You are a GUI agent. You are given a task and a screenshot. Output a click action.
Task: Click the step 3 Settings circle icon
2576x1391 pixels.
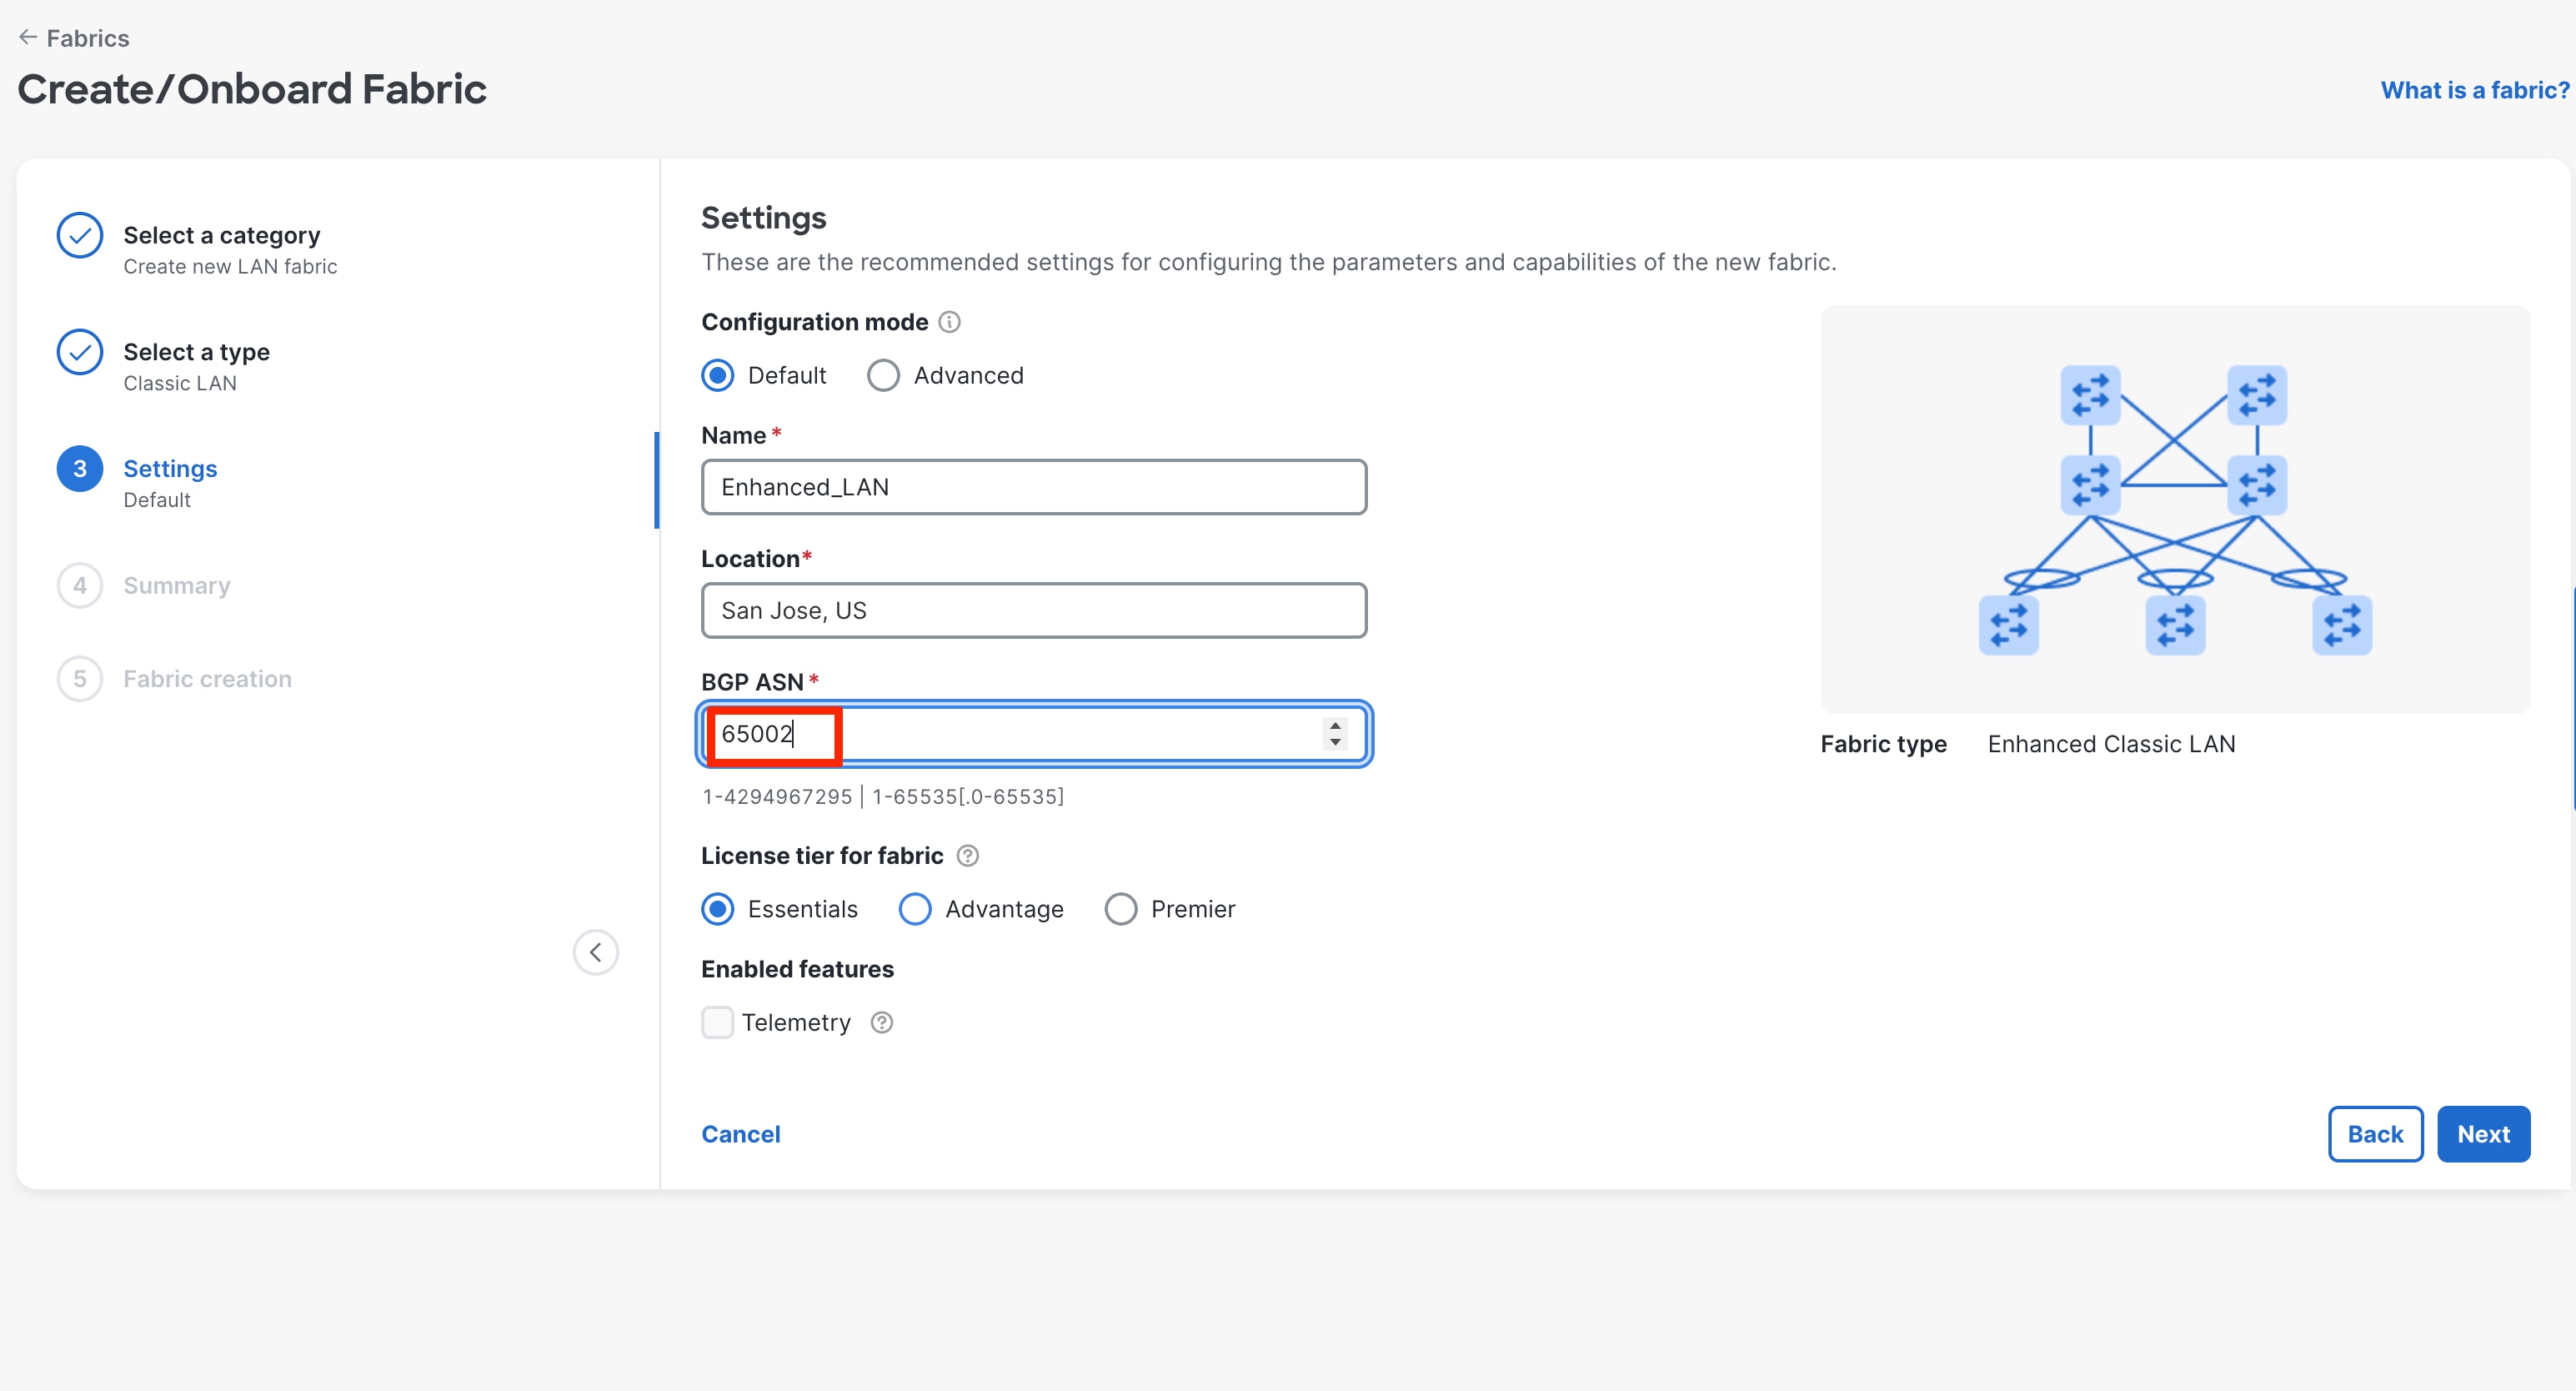coord(80,469)
